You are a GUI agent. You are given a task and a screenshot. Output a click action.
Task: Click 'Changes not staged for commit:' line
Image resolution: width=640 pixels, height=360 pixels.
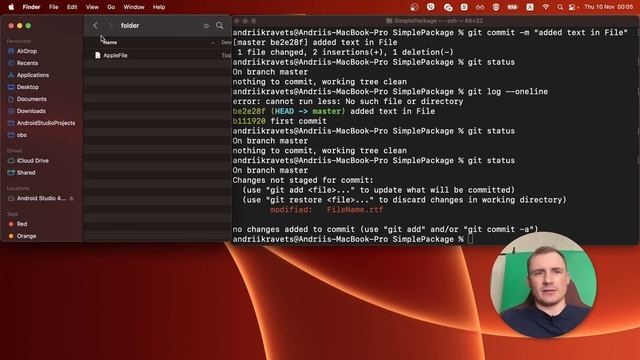pyautogui.click(x=303, y=180)
